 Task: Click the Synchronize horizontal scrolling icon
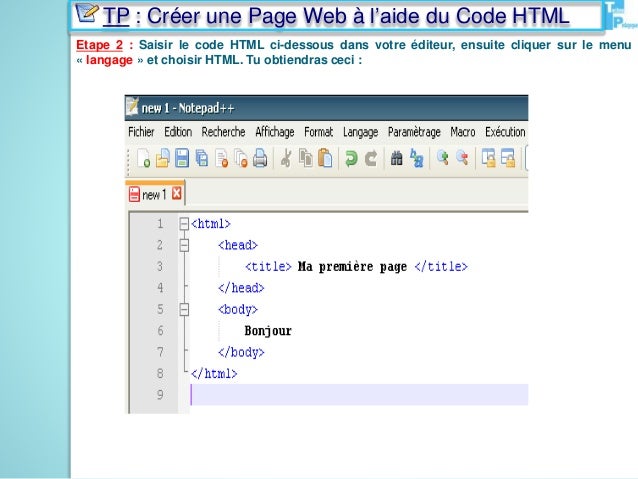point(508,158)
